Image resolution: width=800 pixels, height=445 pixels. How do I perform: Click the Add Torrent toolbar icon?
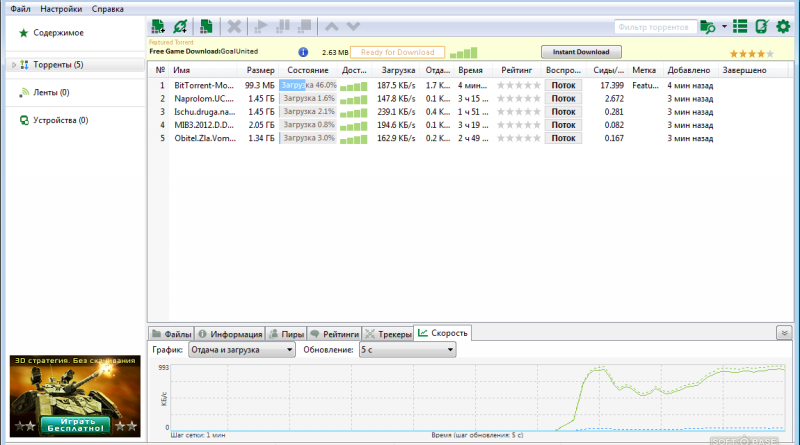pyautogui.click(x=158, y=26)
